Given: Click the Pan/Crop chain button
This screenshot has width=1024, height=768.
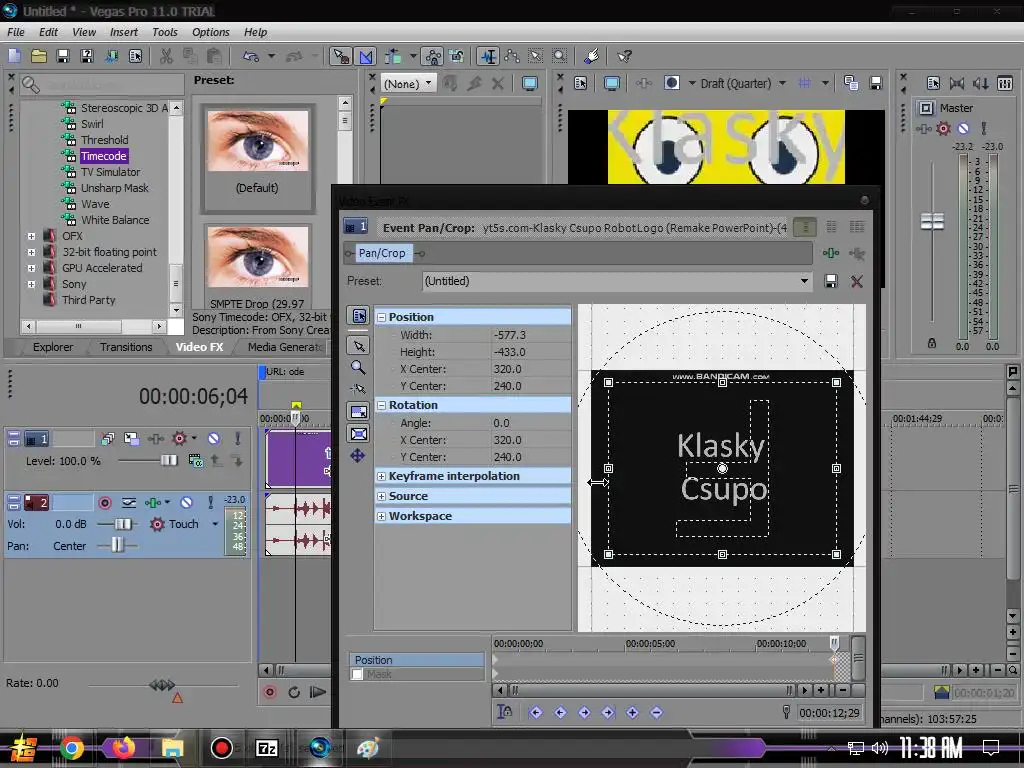Looking at the screenshot, I should tap(382, 253).
